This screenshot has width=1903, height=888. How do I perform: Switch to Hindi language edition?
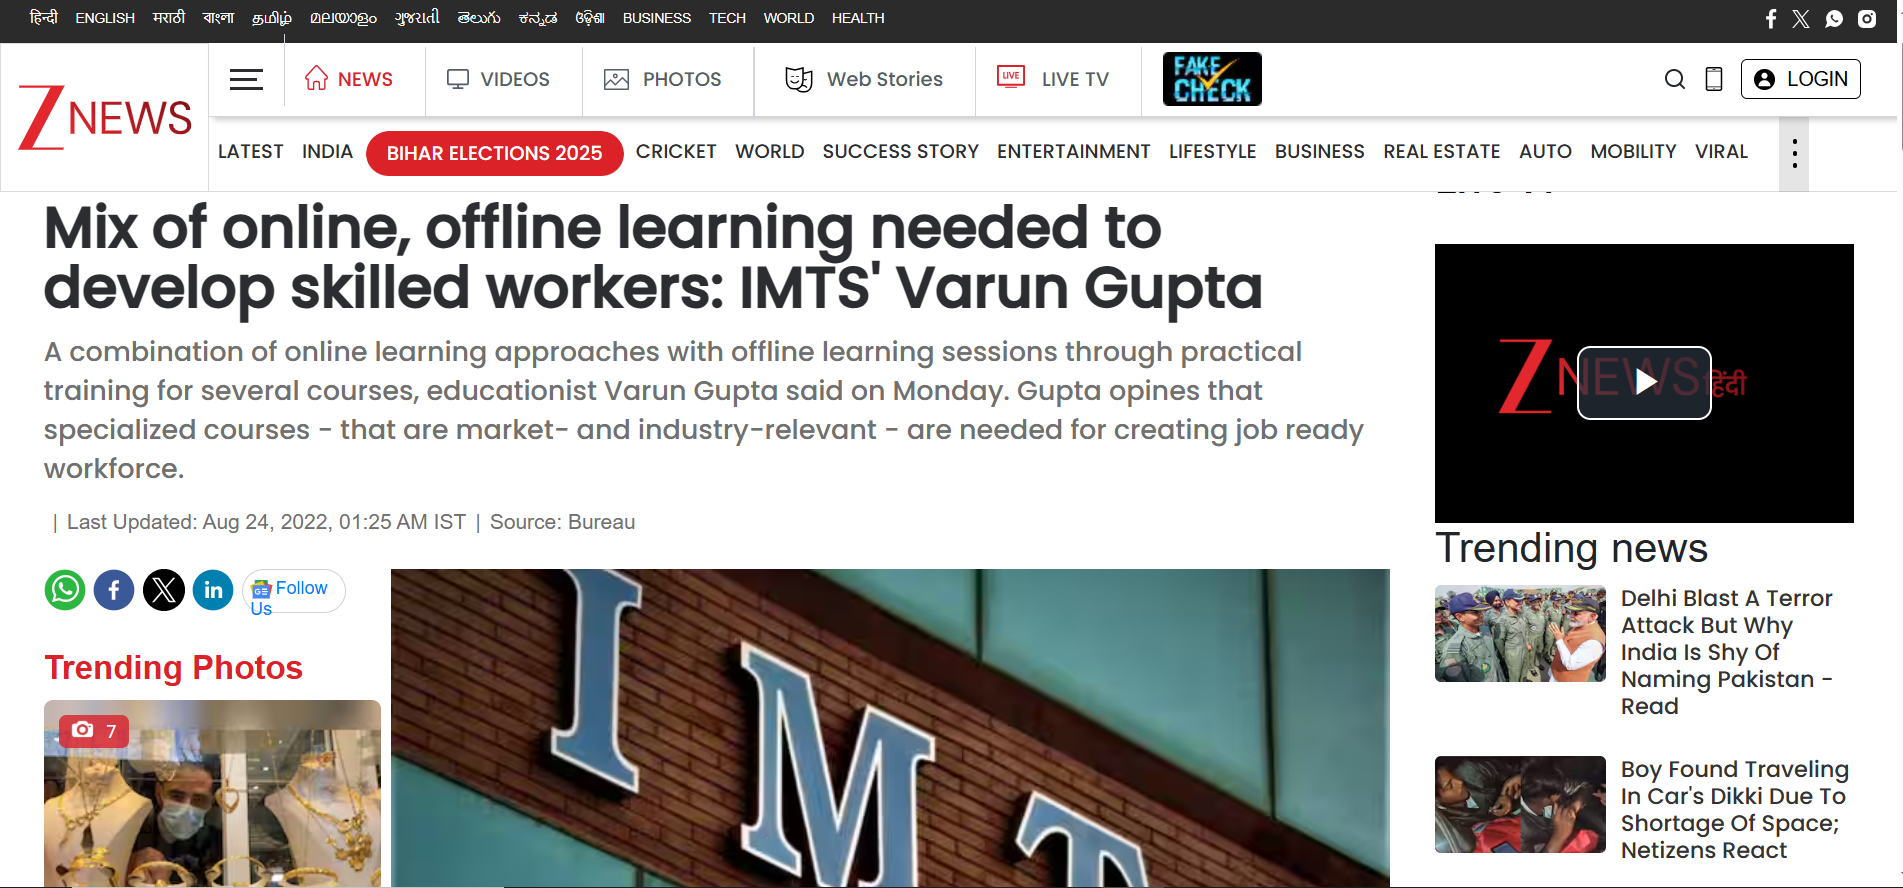pos(43,18)
